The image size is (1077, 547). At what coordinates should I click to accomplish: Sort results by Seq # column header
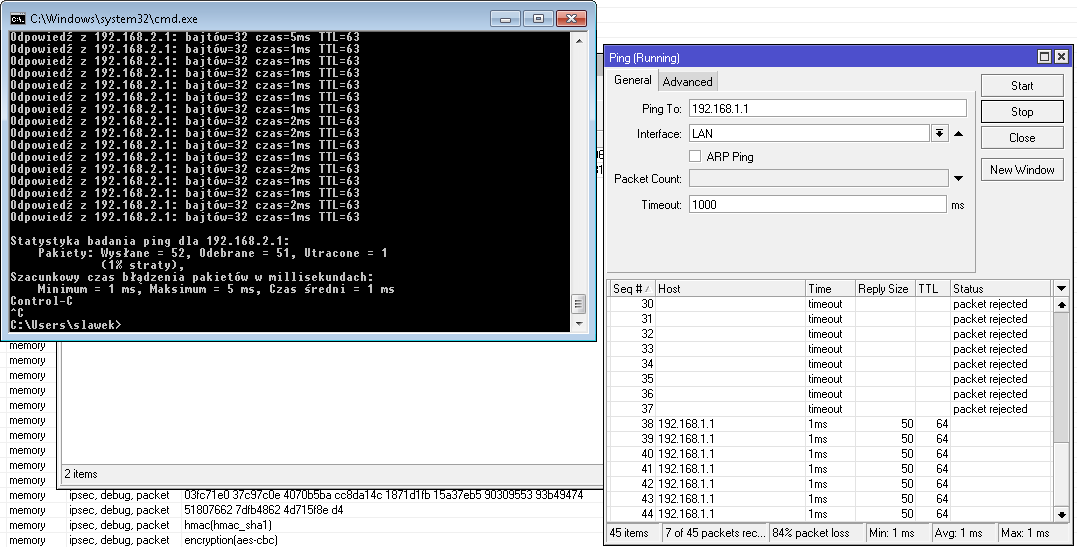[x=632, y=288]
